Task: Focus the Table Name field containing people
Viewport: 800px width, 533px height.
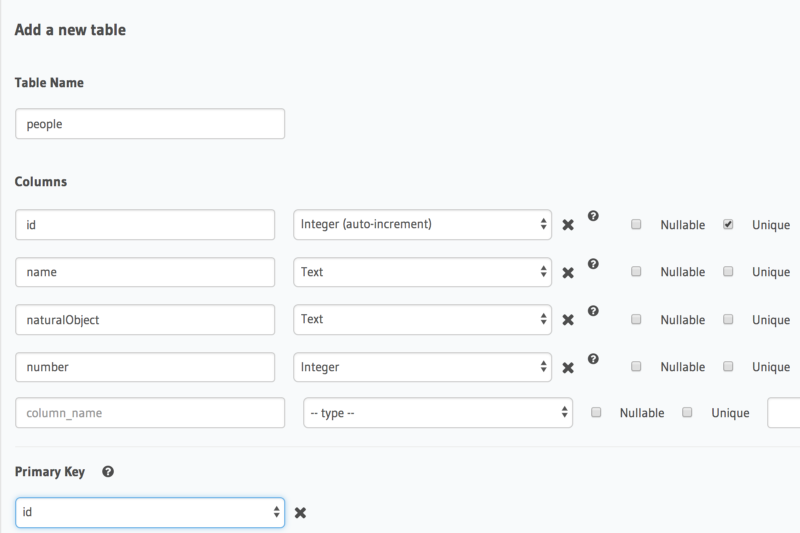Action: (x=150, y=123)
